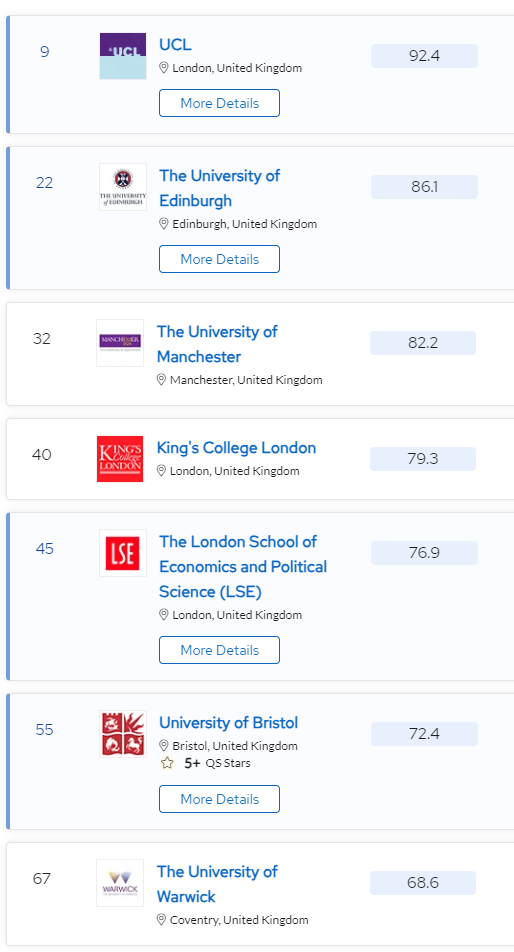Open More Details for University of Bristol

coord(219,799)
